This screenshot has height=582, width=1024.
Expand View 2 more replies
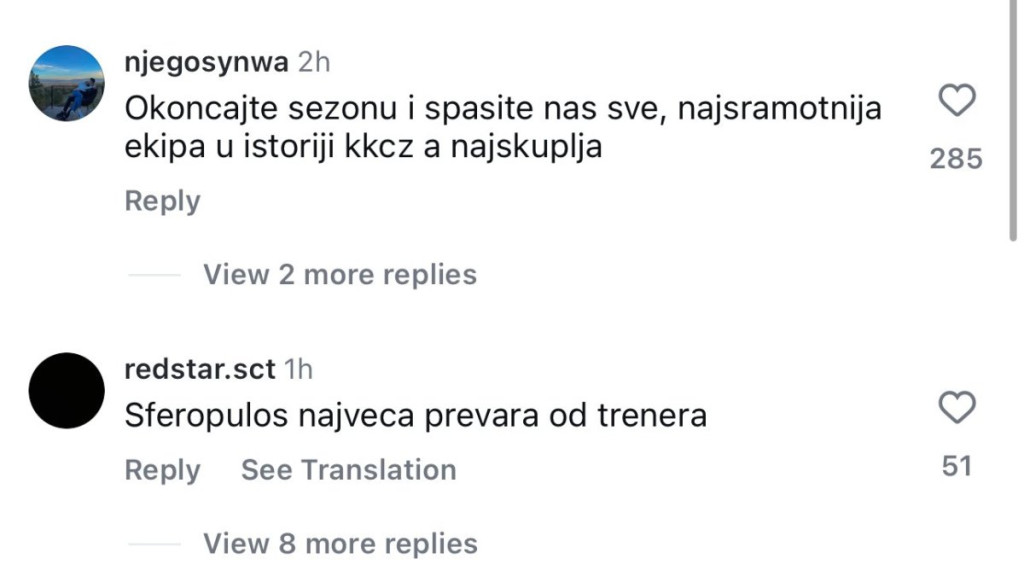340,274
